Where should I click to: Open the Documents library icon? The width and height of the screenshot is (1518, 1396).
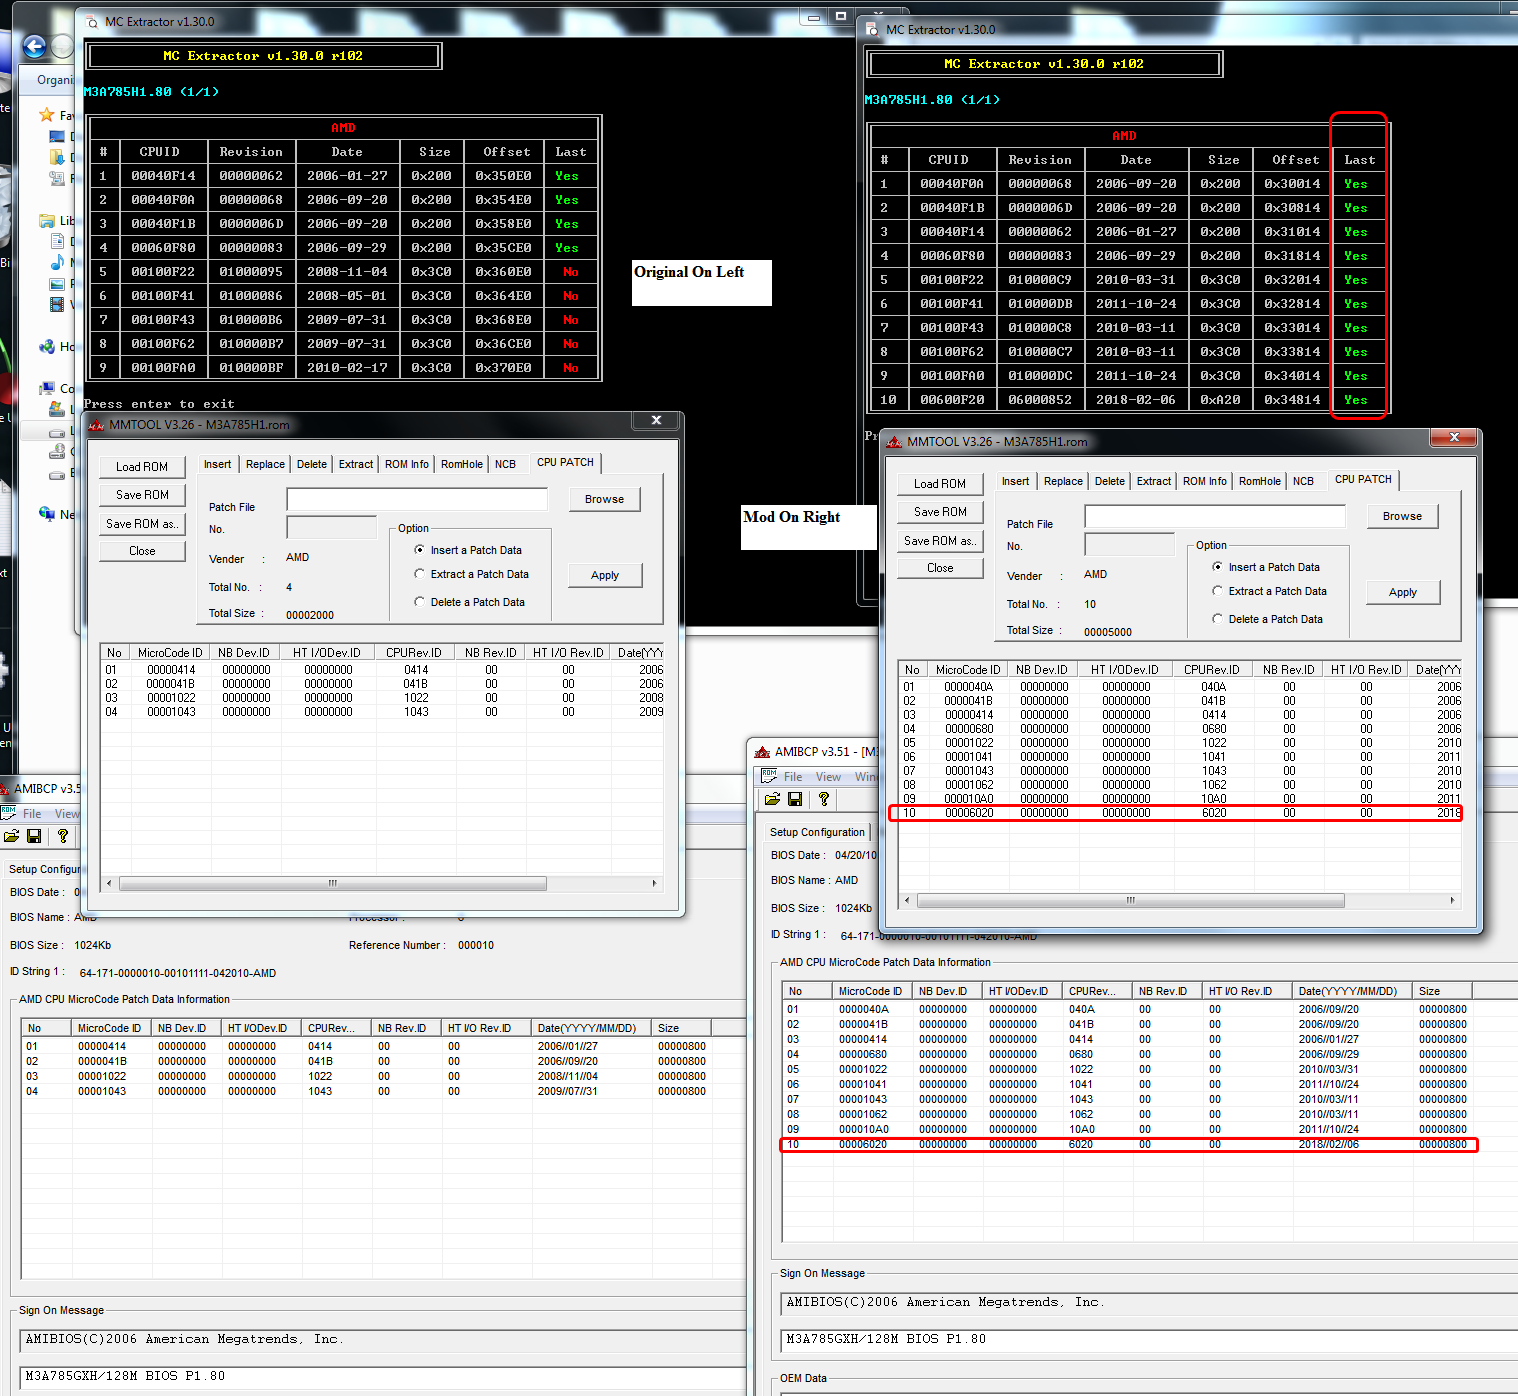[x=58, y=241]
